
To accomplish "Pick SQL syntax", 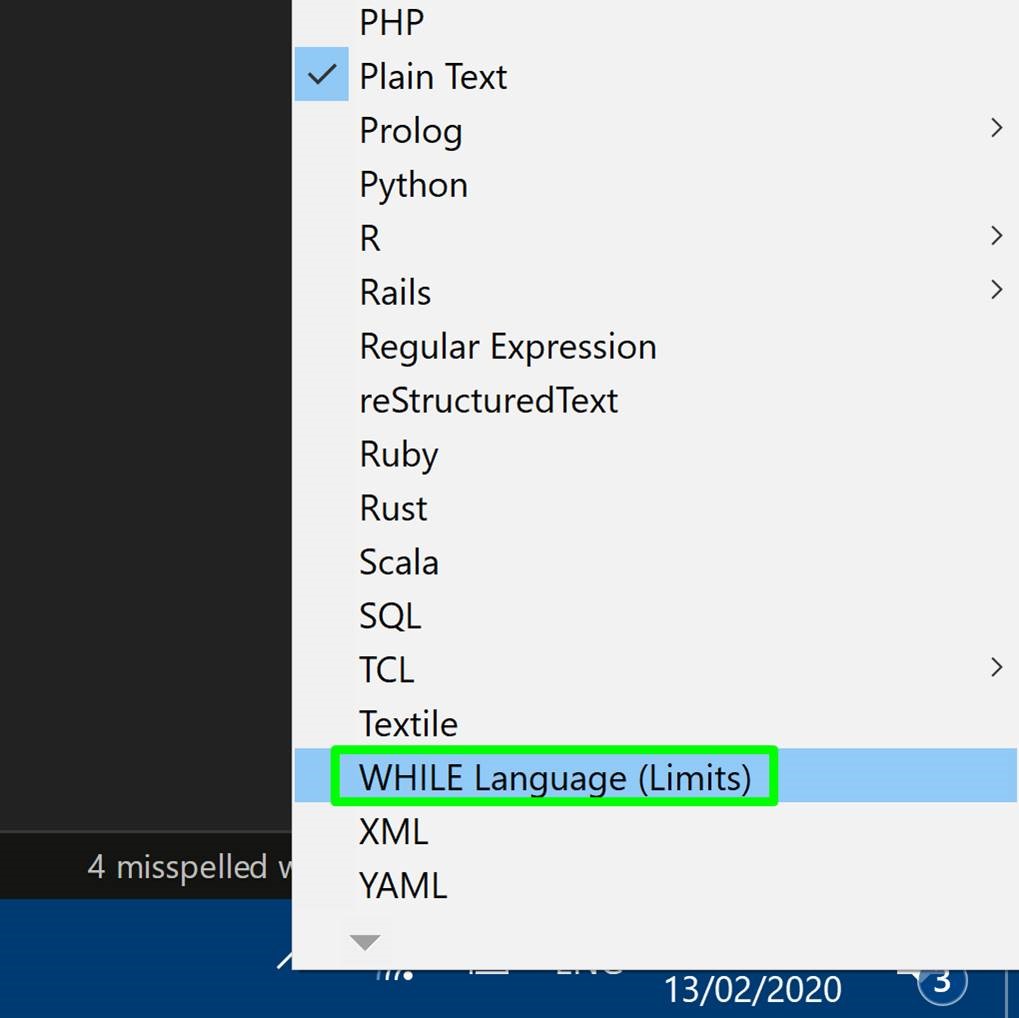I will tap(655, 614).
